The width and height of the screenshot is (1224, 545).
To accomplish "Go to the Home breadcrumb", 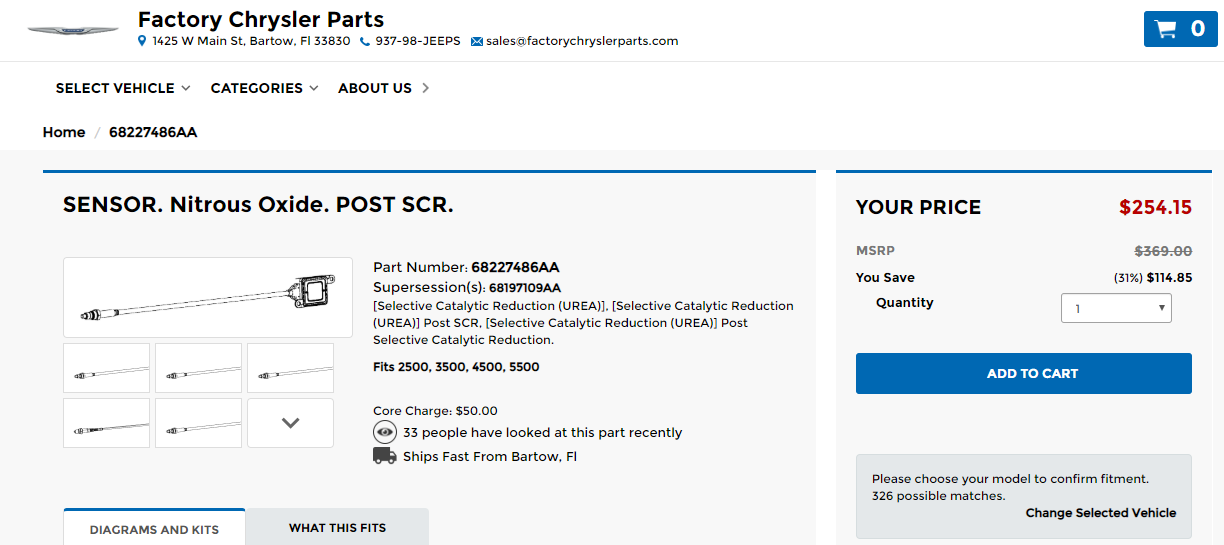I will click(64, 132).
